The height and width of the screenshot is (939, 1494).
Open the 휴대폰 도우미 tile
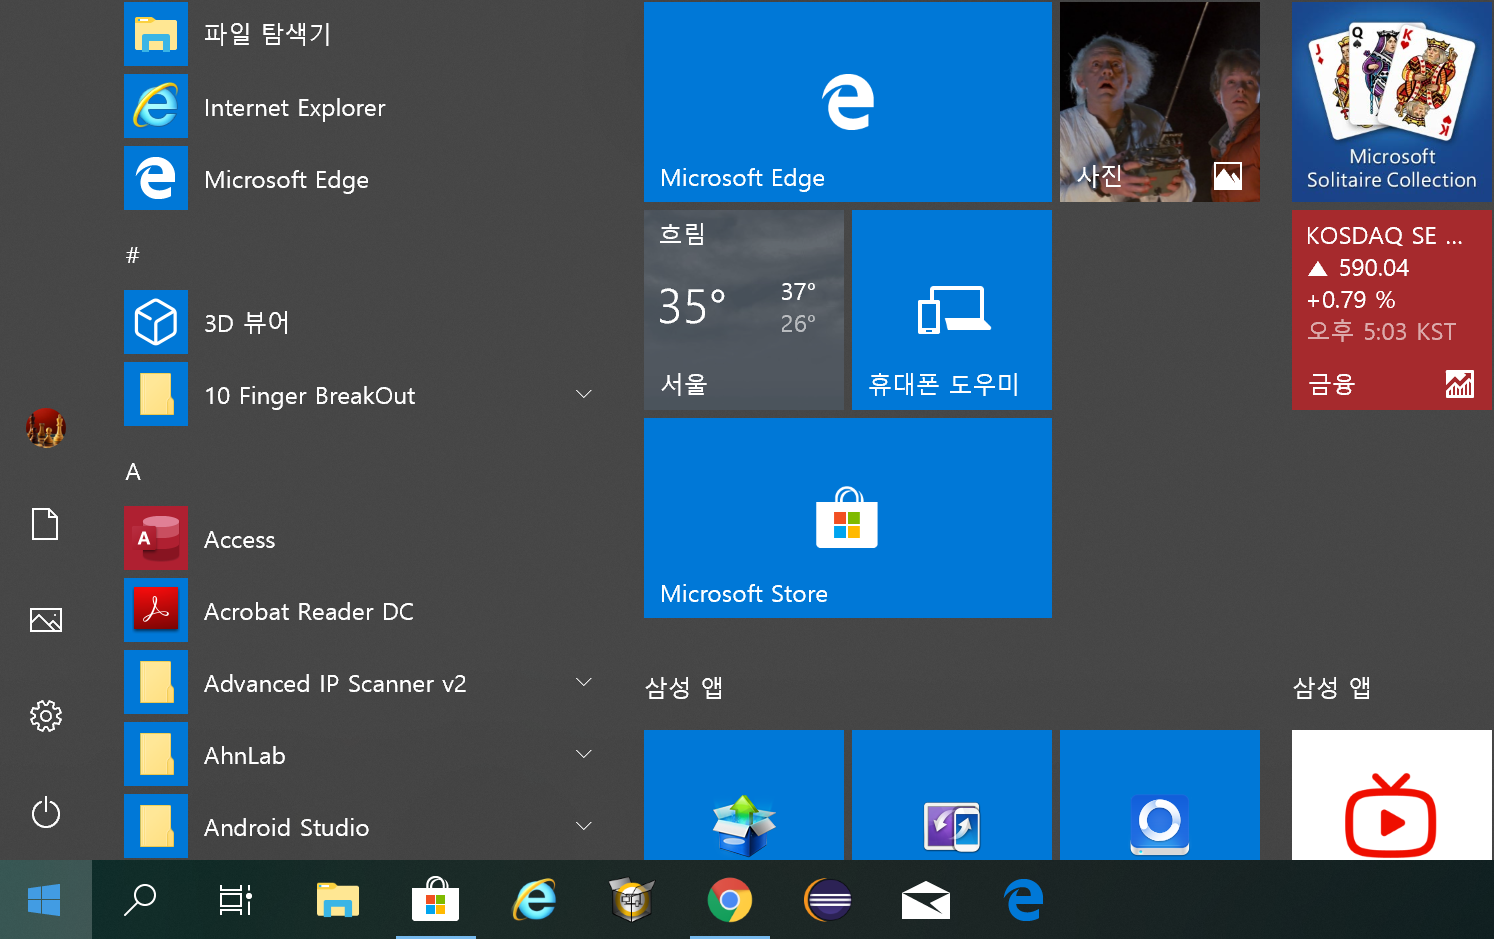coord(952,310)
